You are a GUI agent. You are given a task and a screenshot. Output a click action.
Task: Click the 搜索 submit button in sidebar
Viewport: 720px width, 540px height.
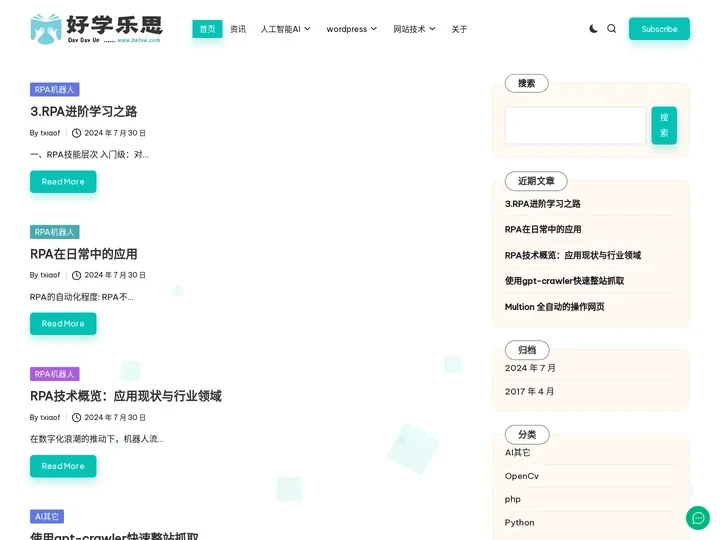coord(664,125)
